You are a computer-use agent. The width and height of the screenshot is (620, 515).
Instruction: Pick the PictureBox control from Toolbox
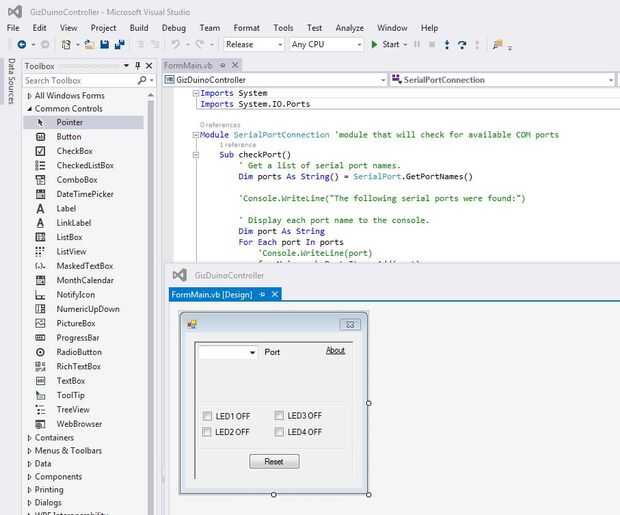tap(76, 324)
